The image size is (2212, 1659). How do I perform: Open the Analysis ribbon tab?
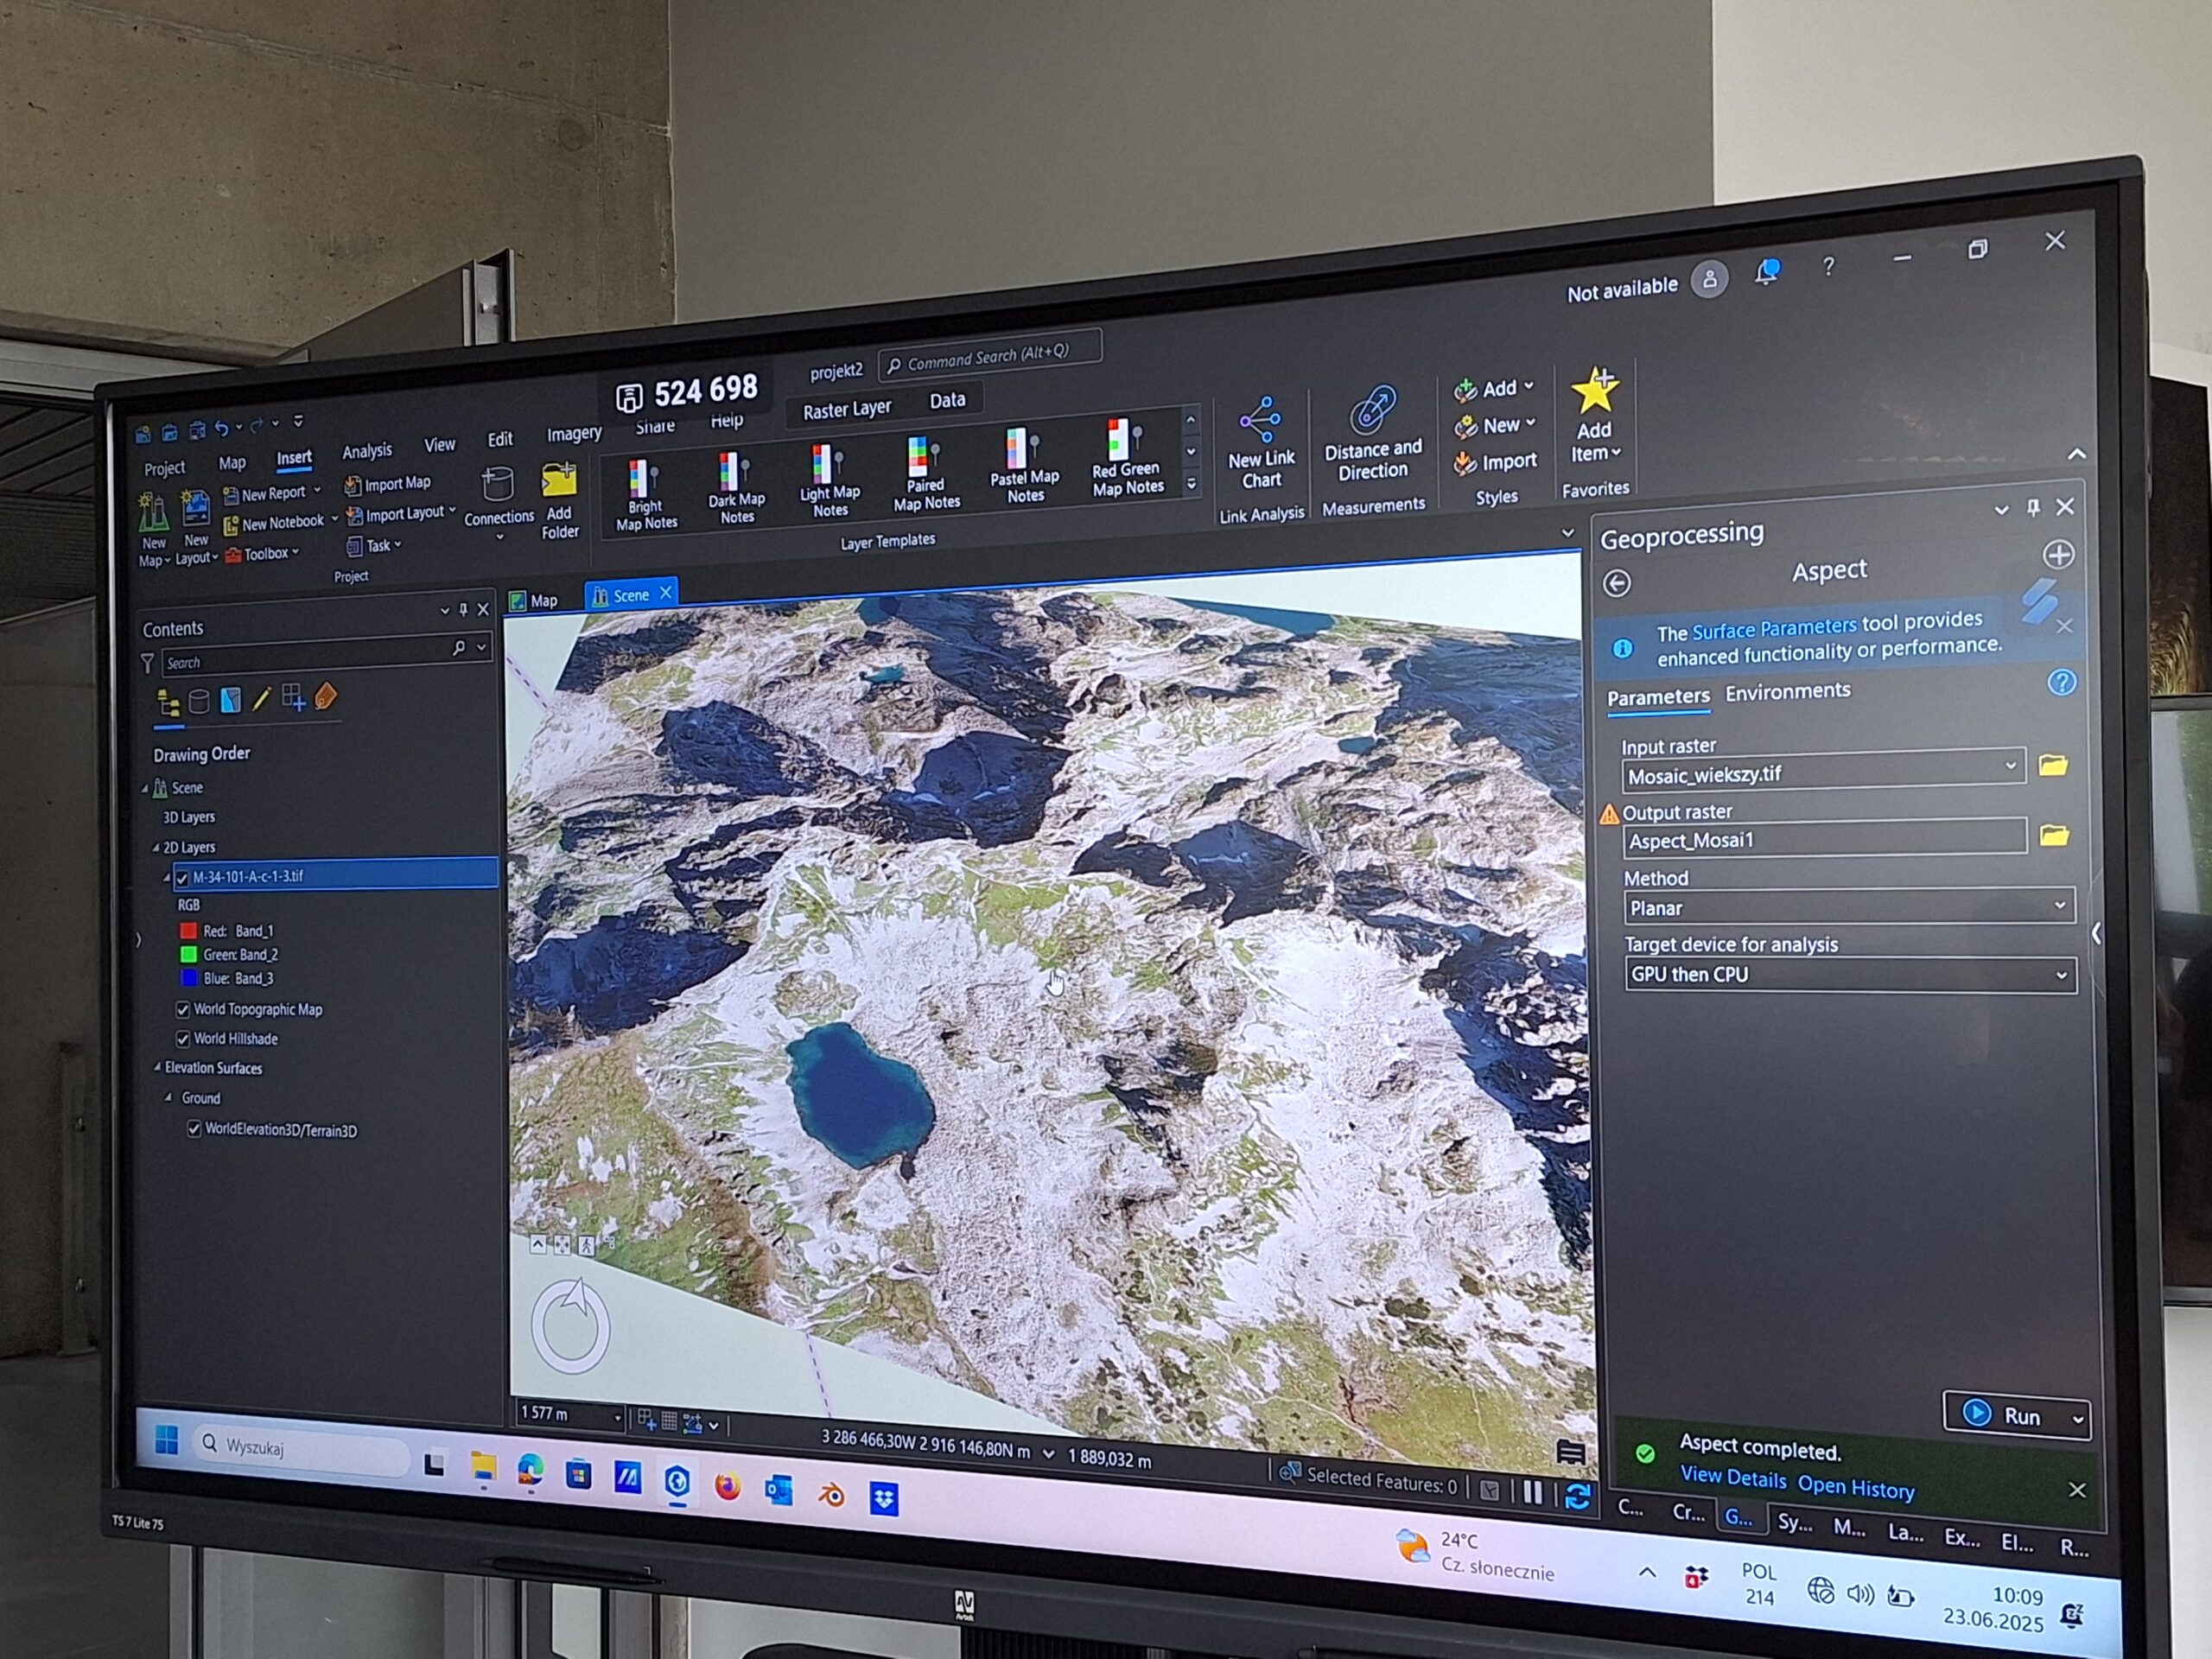tap(367, 451)
